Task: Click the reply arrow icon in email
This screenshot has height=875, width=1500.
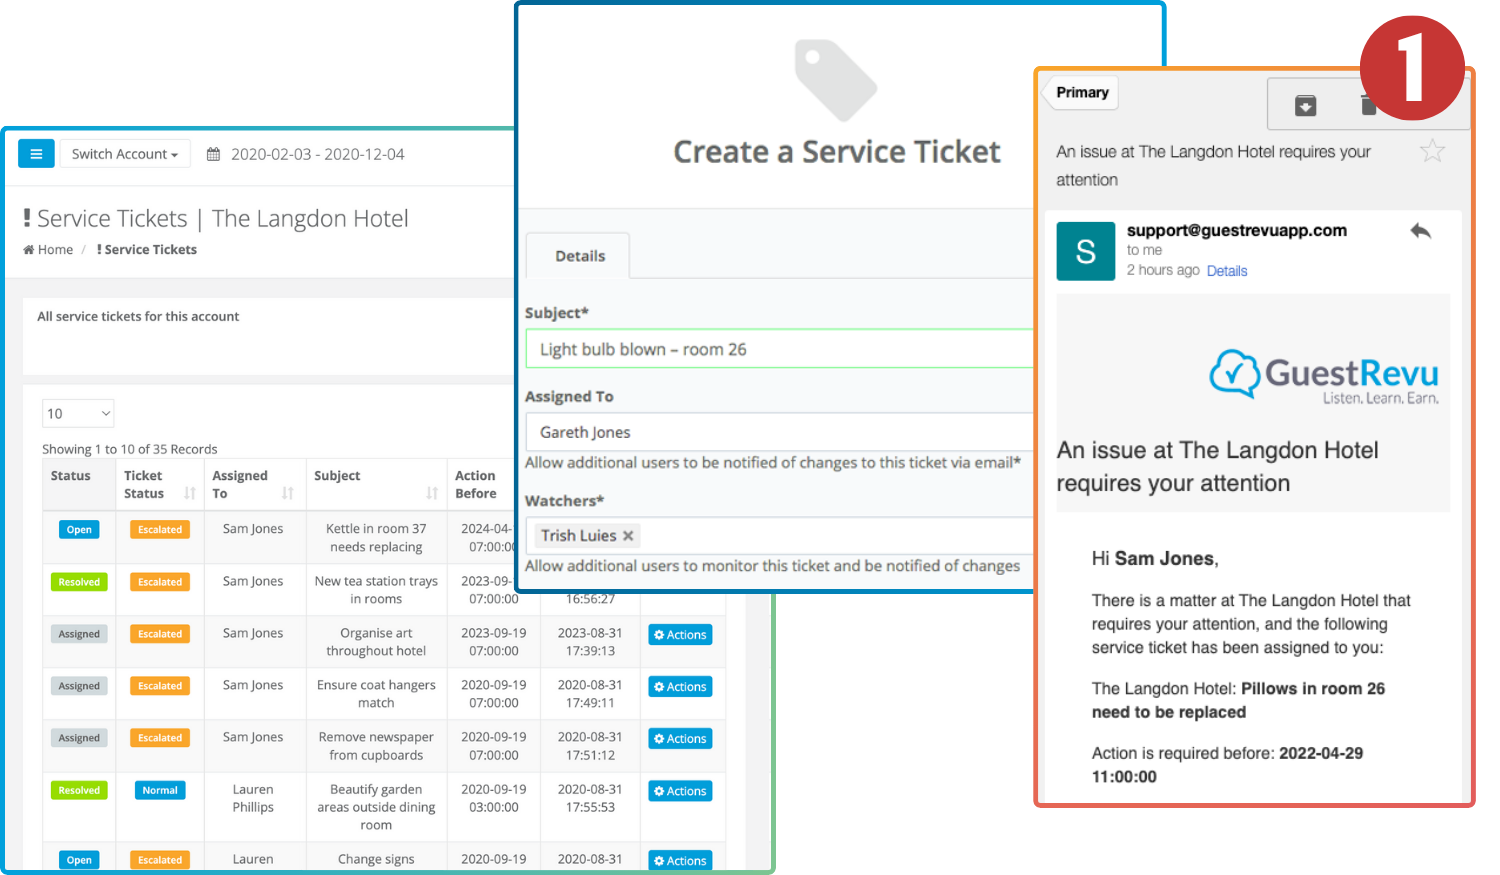Action: pos(1420,231)
